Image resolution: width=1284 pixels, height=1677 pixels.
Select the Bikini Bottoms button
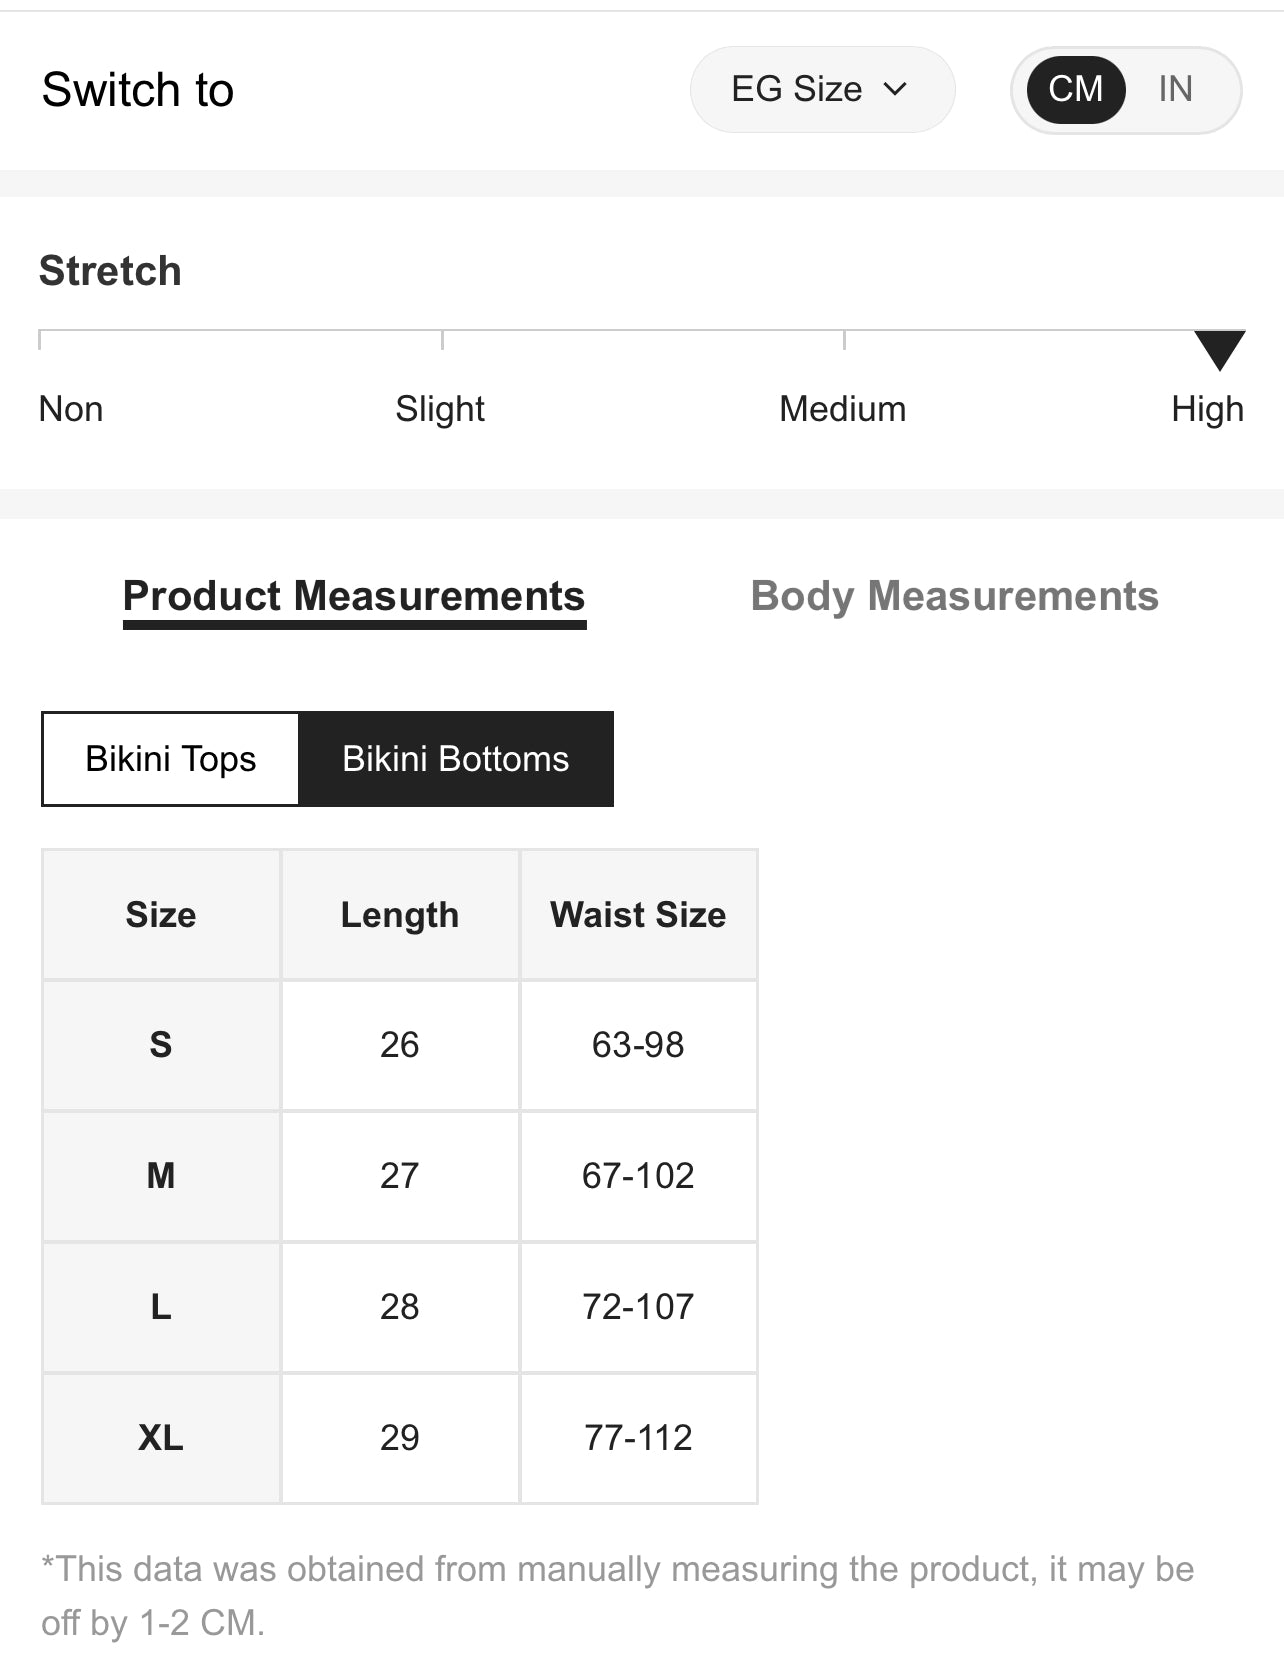pyautogui.click(x=456, y=759)
